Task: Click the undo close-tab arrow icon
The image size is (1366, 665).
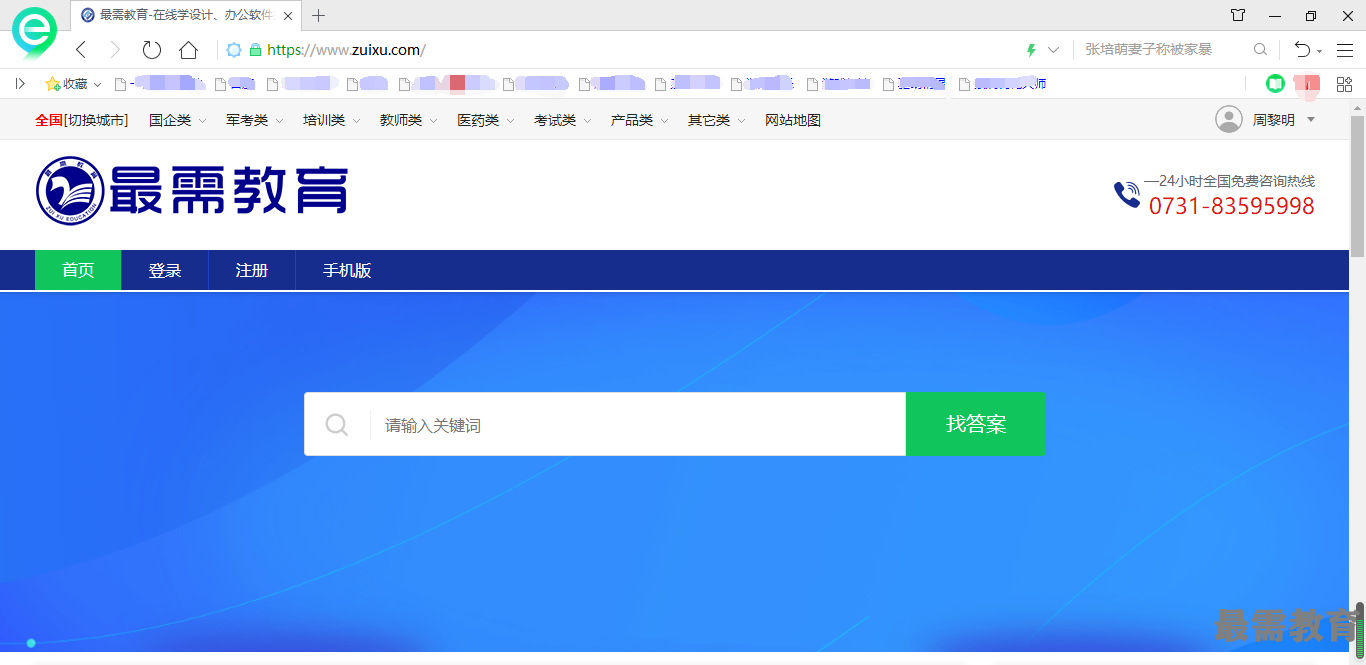Action: (x=1302, y=50)
